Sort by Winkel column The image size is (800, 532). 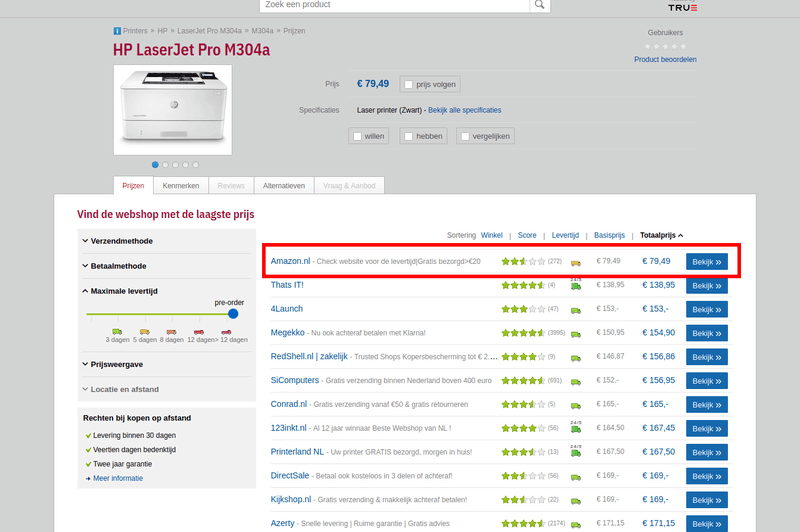coord(491,235)
